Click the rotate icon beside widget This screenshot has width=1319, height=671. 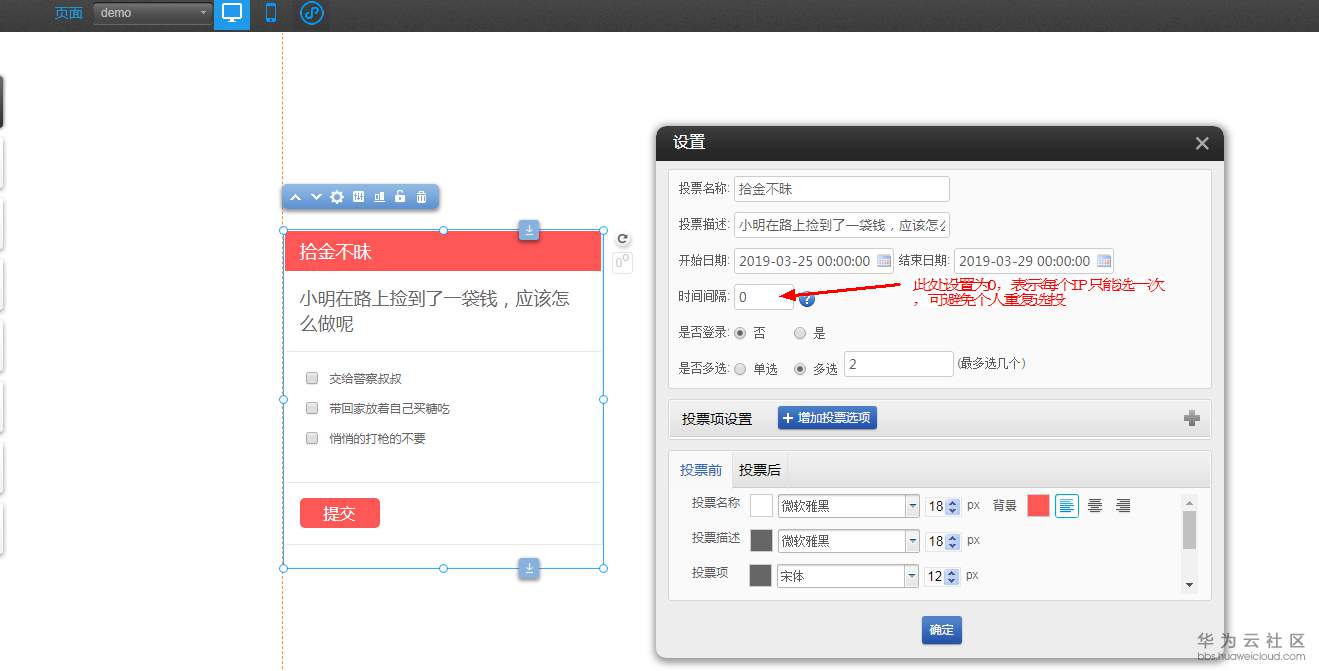tap(622, 239)
